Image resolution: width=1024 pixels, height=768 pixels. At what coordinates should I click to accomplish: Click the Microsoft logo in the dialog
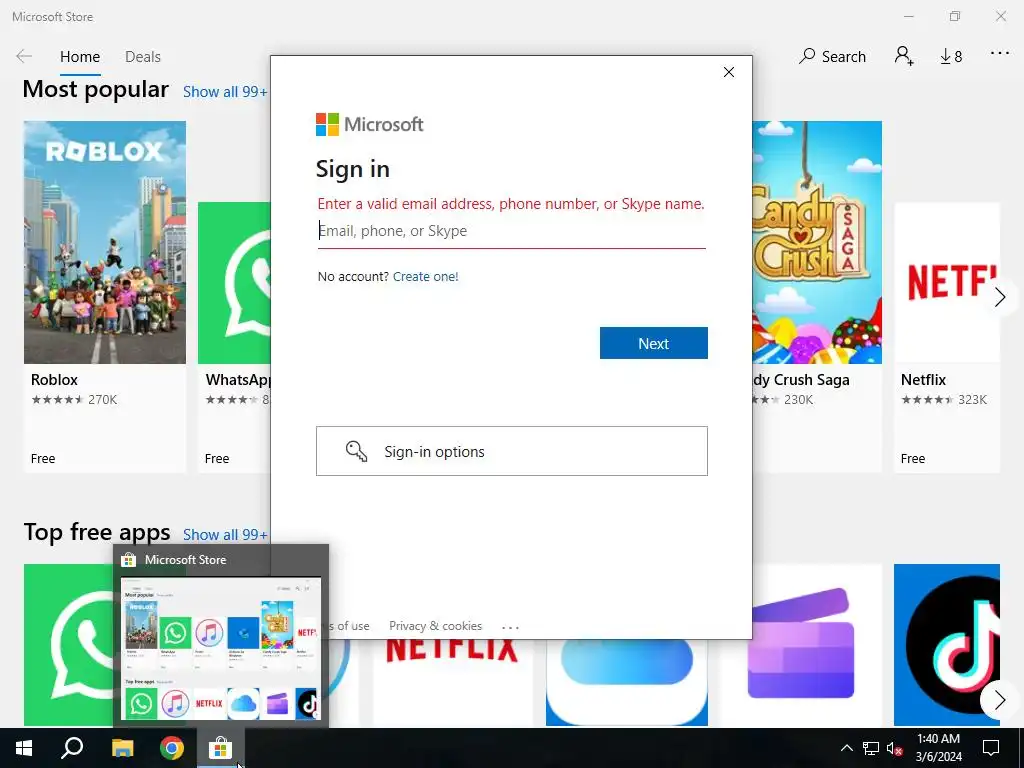[370, 124]
